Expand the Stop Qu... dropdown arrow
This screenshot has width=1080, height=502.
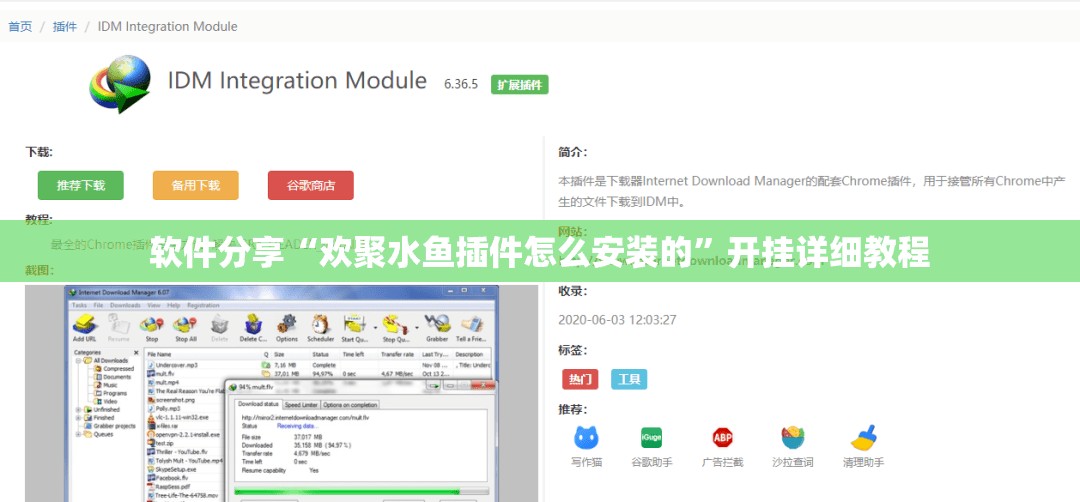[415, 326]
